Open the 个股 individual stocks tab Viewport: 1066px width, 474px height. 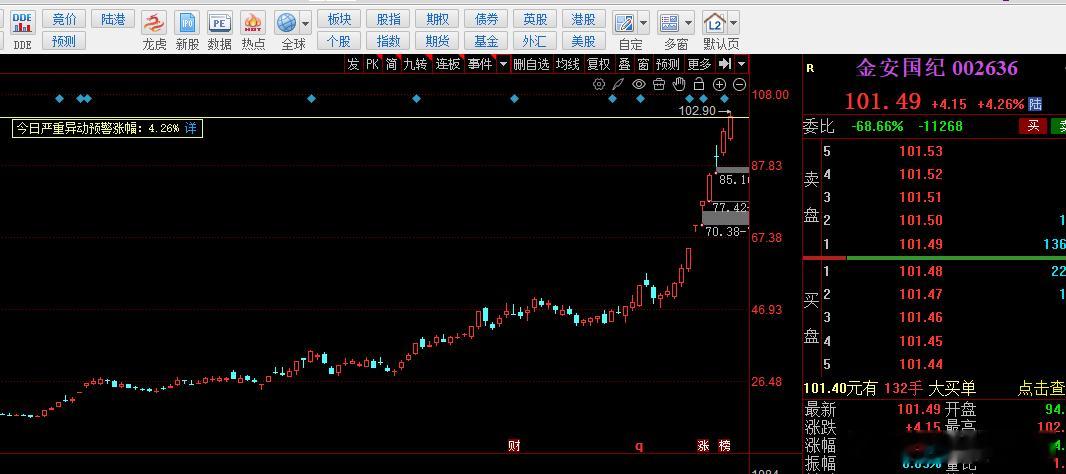coord(339,41)
